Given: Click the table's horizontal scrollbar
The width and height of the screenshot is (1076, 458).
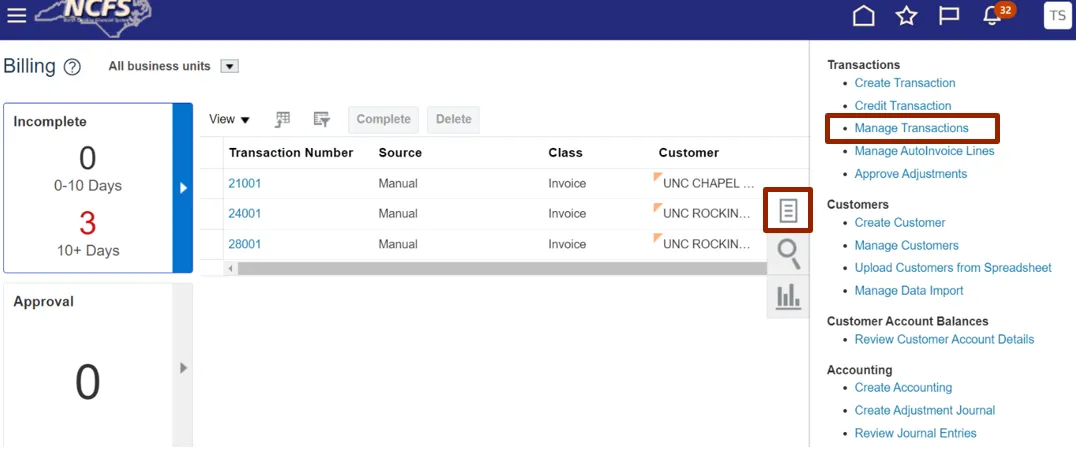Looking at the screenshot, I should click(x=500, y=269).
